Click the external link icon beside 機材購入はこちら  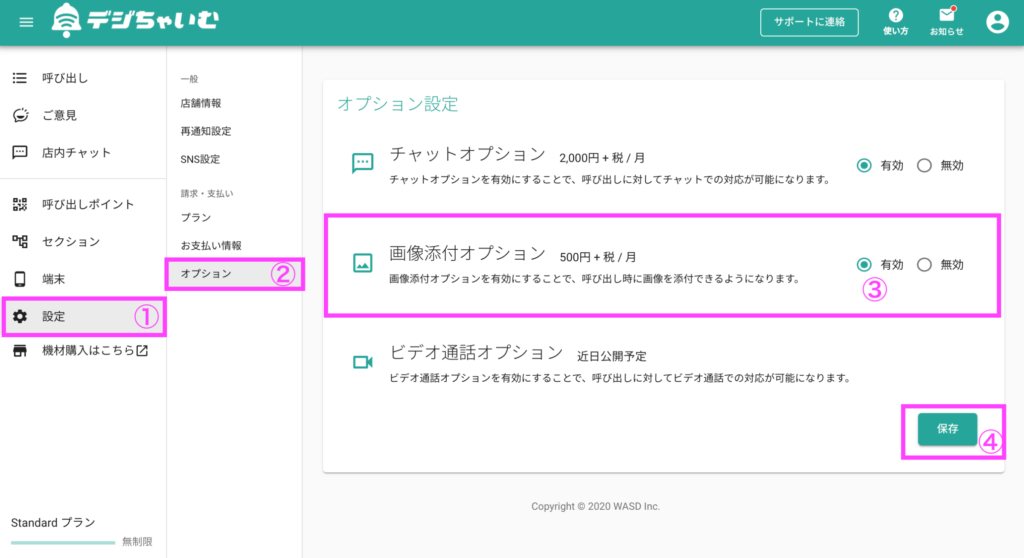142,351
